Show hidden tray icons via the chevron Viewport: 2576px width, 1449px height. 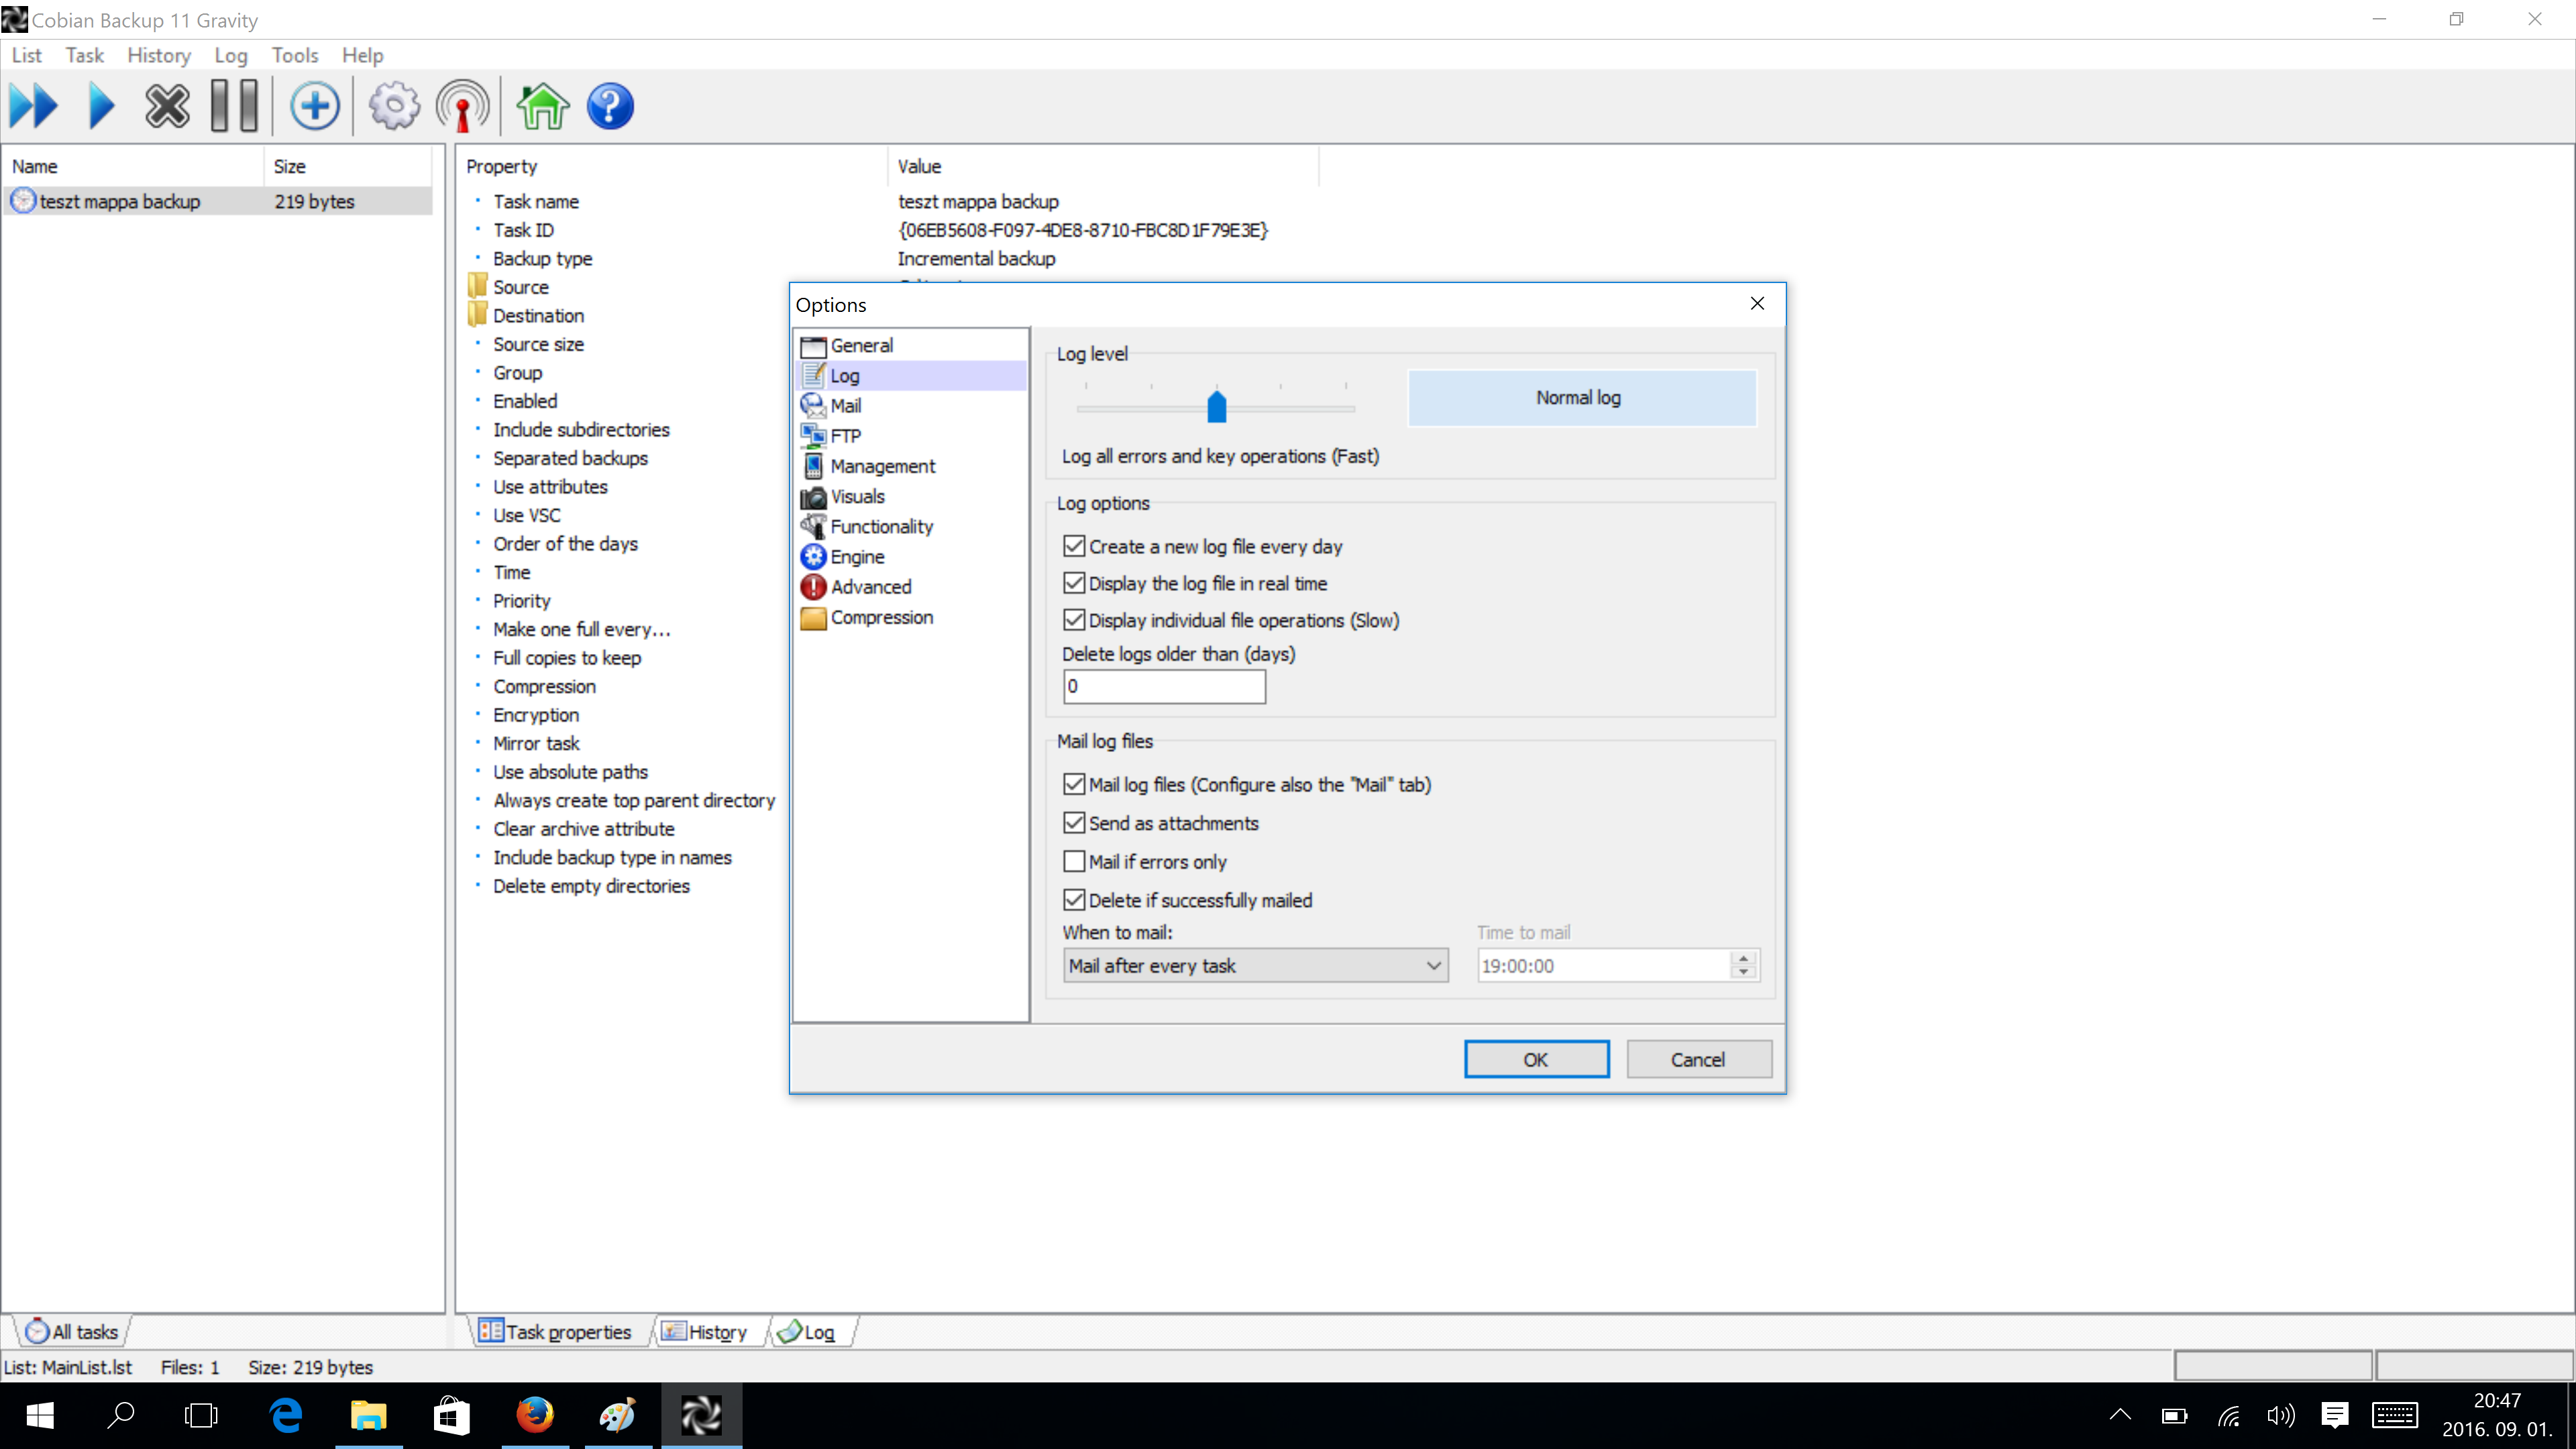pyautogui.click(x=2120, y=1415)
